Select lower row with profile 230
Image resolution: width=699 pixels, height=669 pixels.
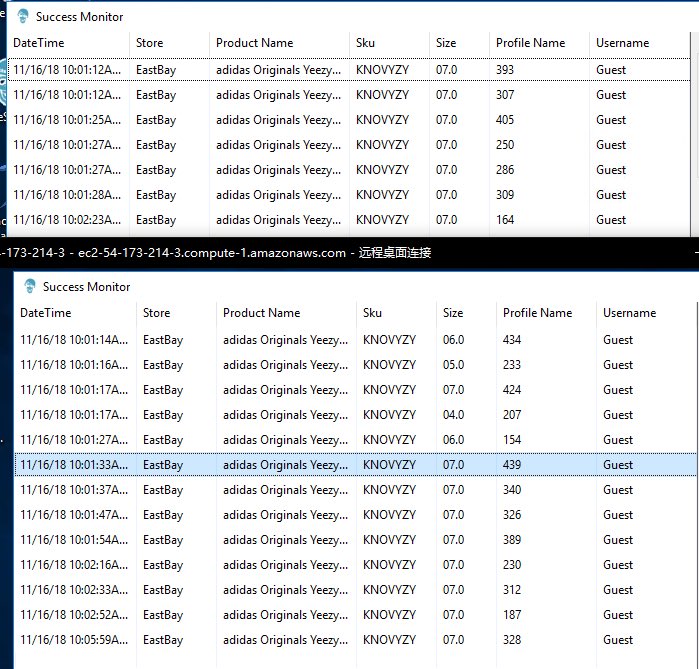point(356,565)
